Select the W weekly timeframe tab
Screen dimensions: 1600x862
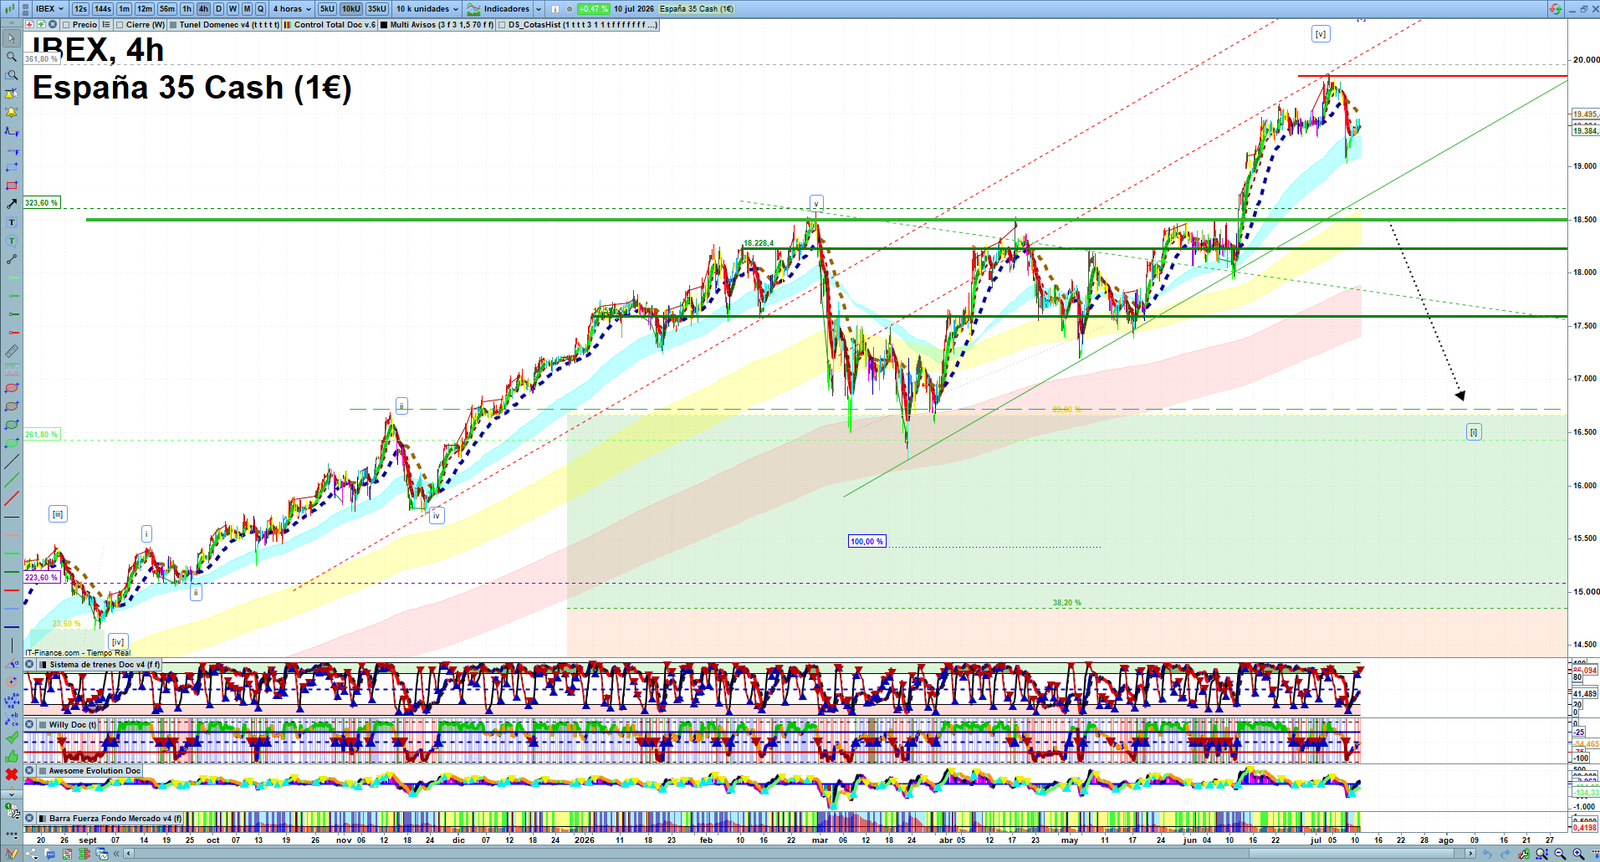tap(232, 8)
